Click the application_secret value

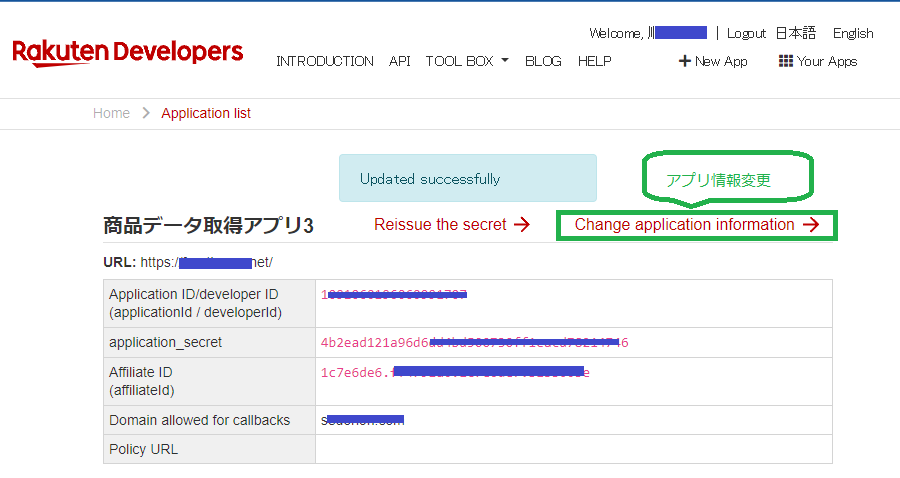pos(474,343)
